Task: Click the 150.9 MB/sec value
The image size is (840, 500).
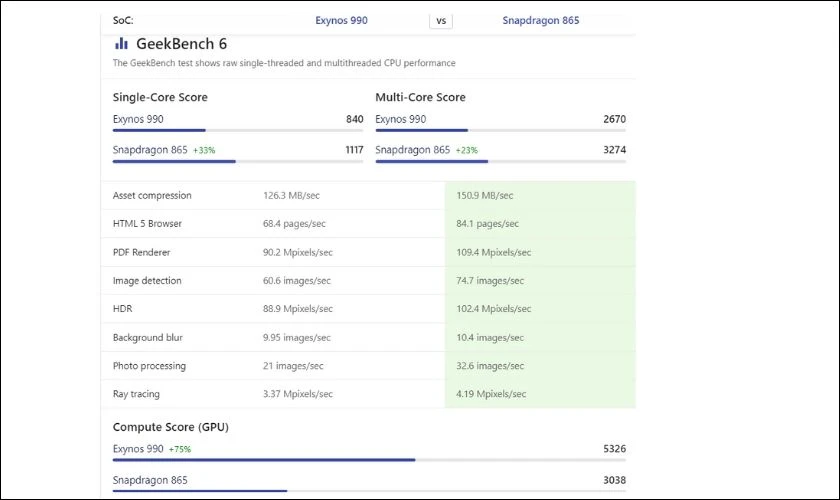Action: point(485,196)
